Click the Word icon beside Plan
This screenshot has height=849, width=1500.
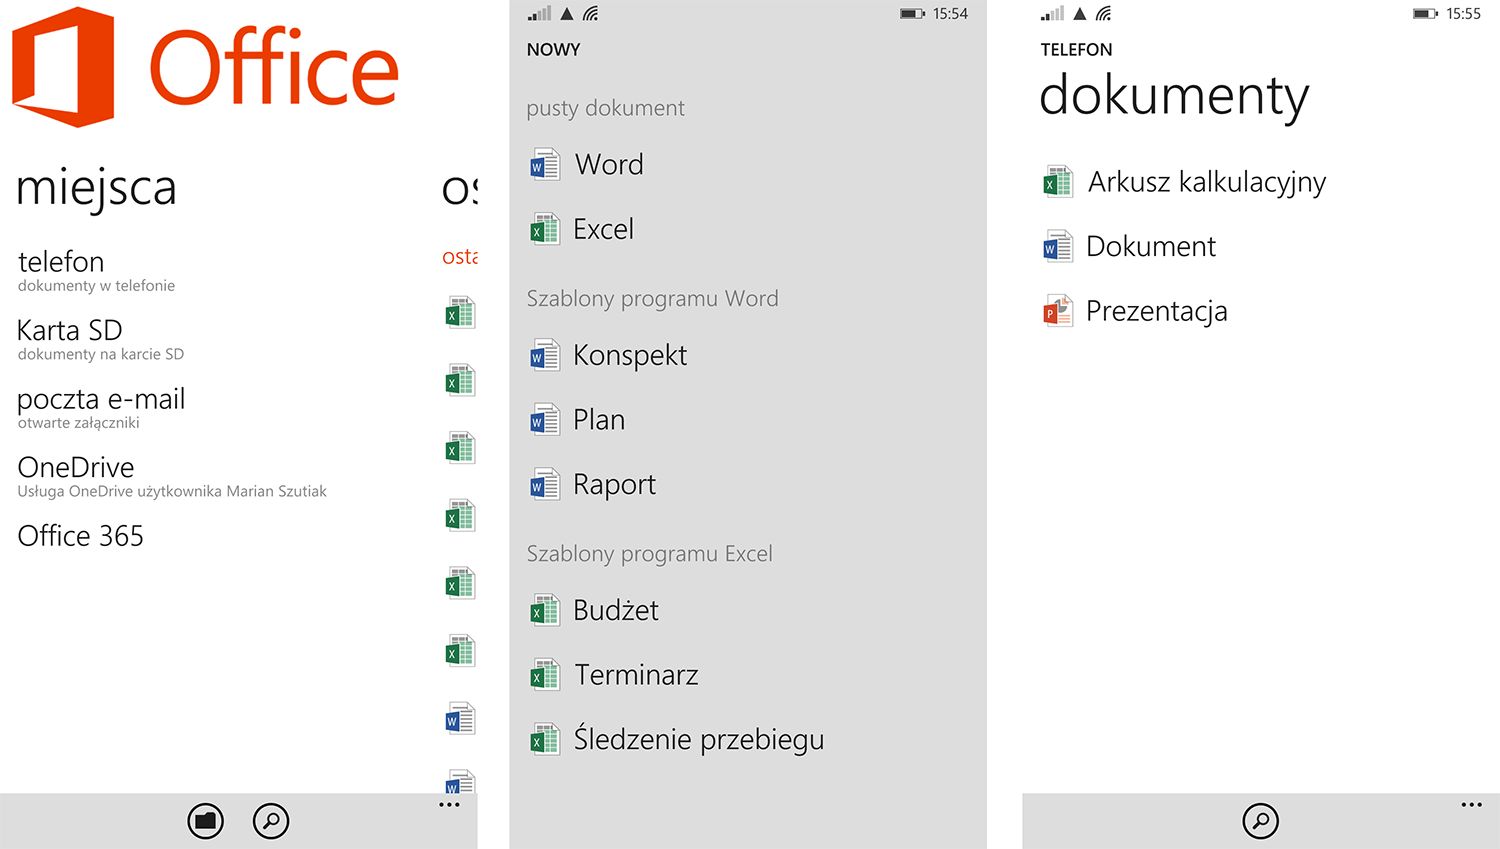pyautogui.click(x=545, y=420)
